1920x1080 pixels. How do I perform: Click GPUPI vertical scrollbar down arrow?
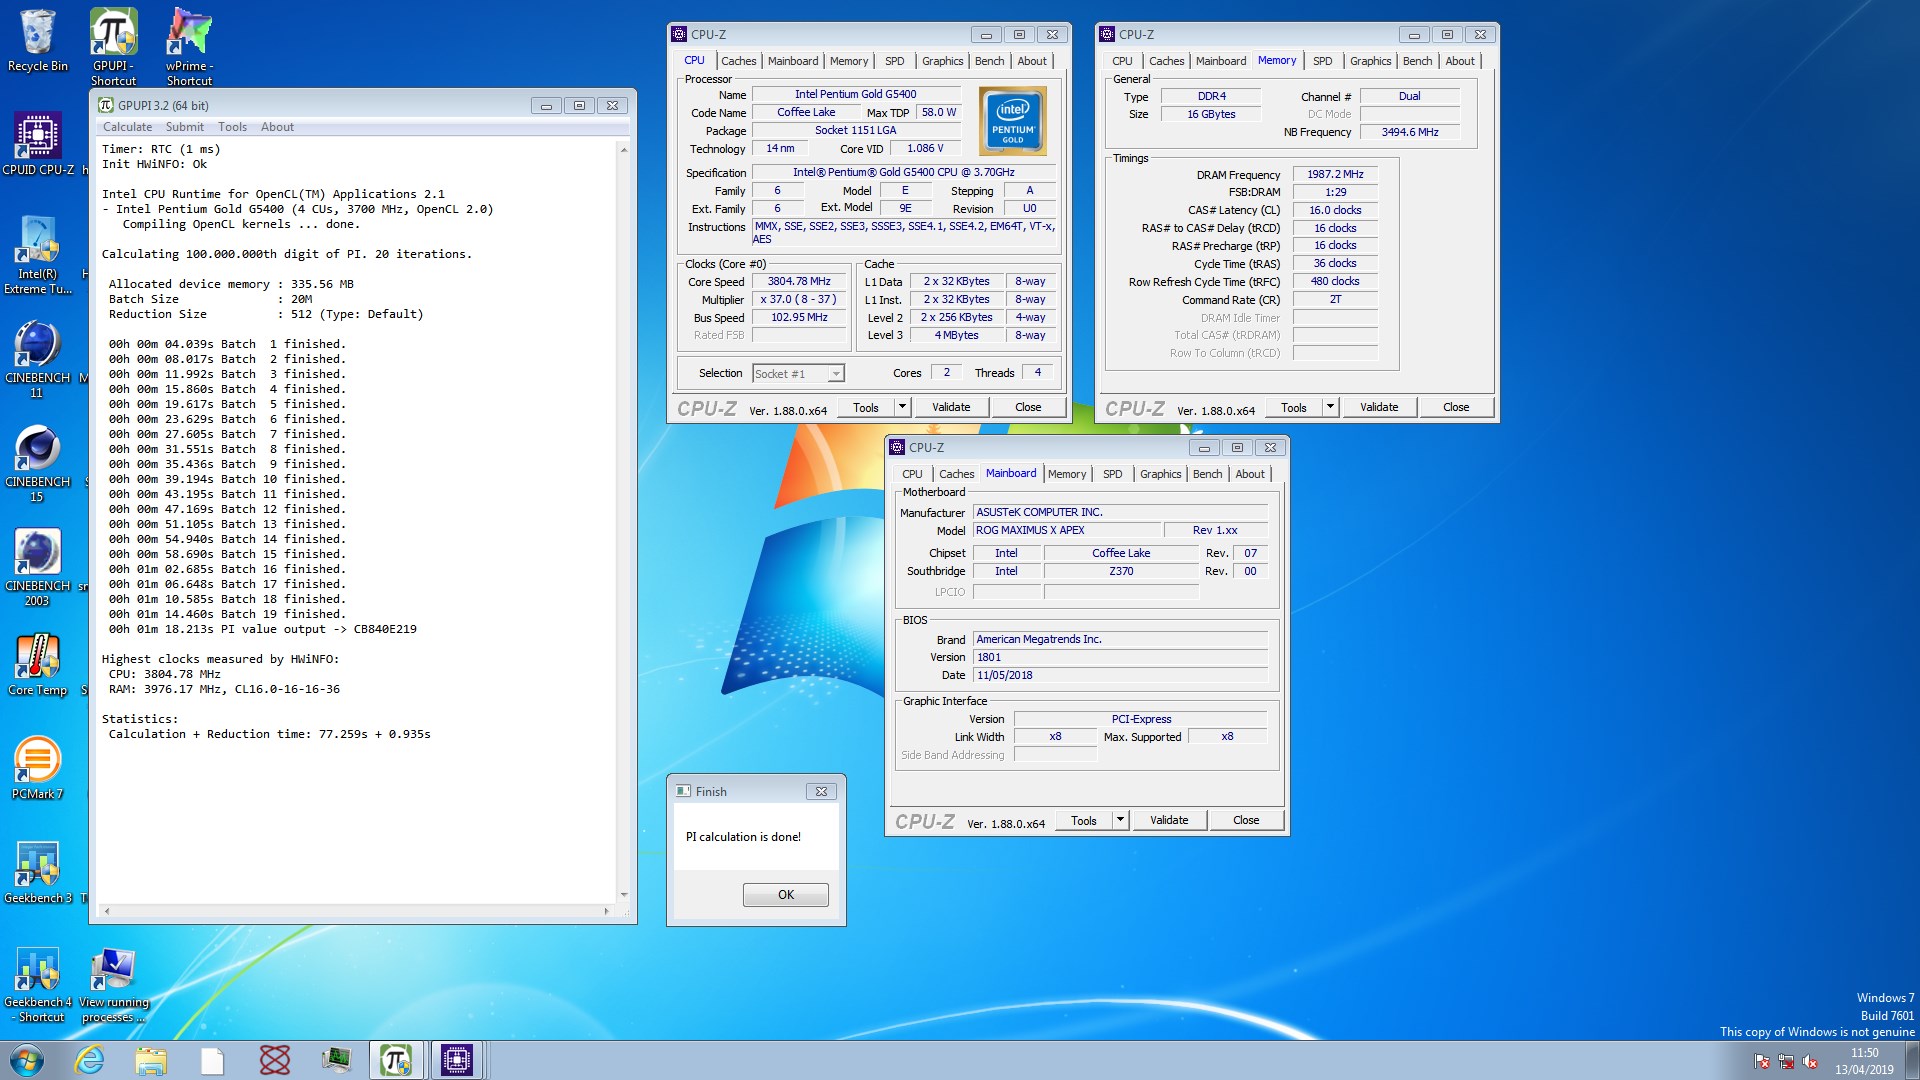point(624,895)
